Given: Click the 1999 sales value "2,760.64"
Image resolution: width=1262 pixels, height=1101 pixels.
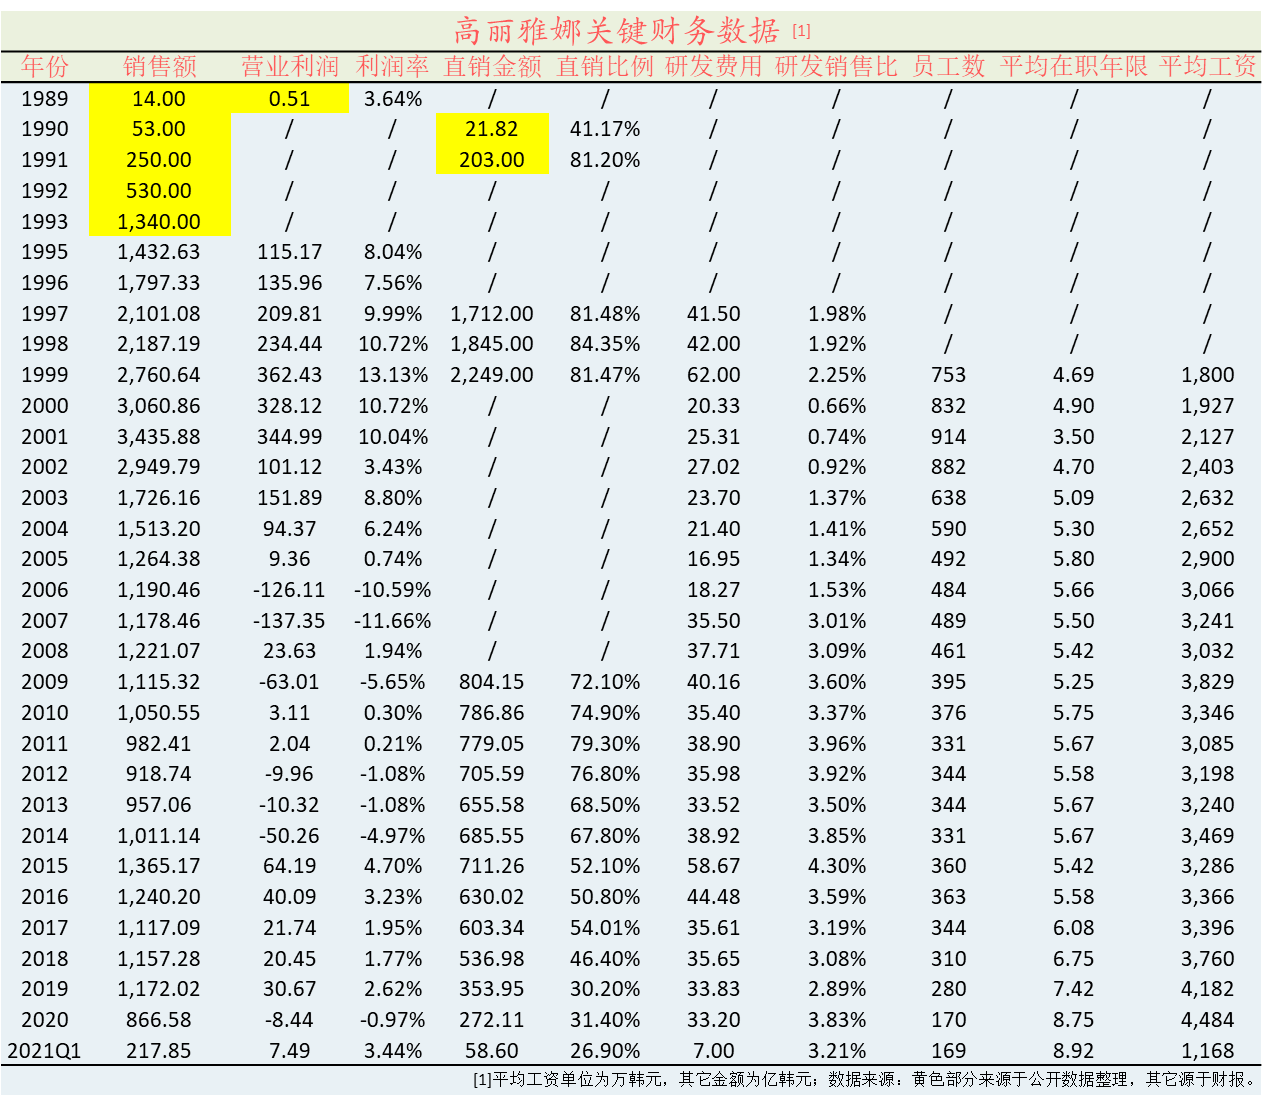Looking at the screenshot, I should point(159,375).
